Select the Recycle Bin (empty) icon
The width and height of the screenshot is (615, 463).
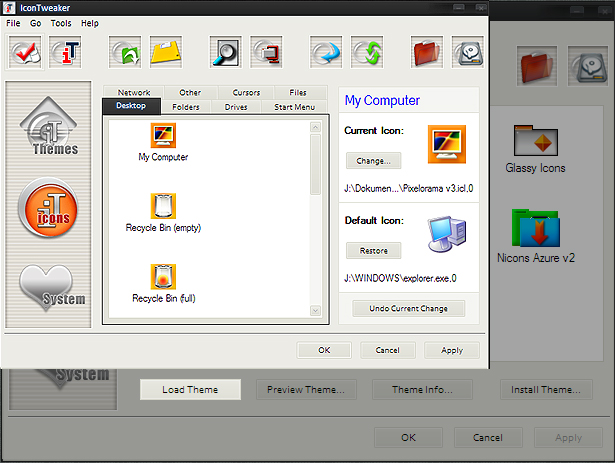pyautogui.click(x=163, y=213)
